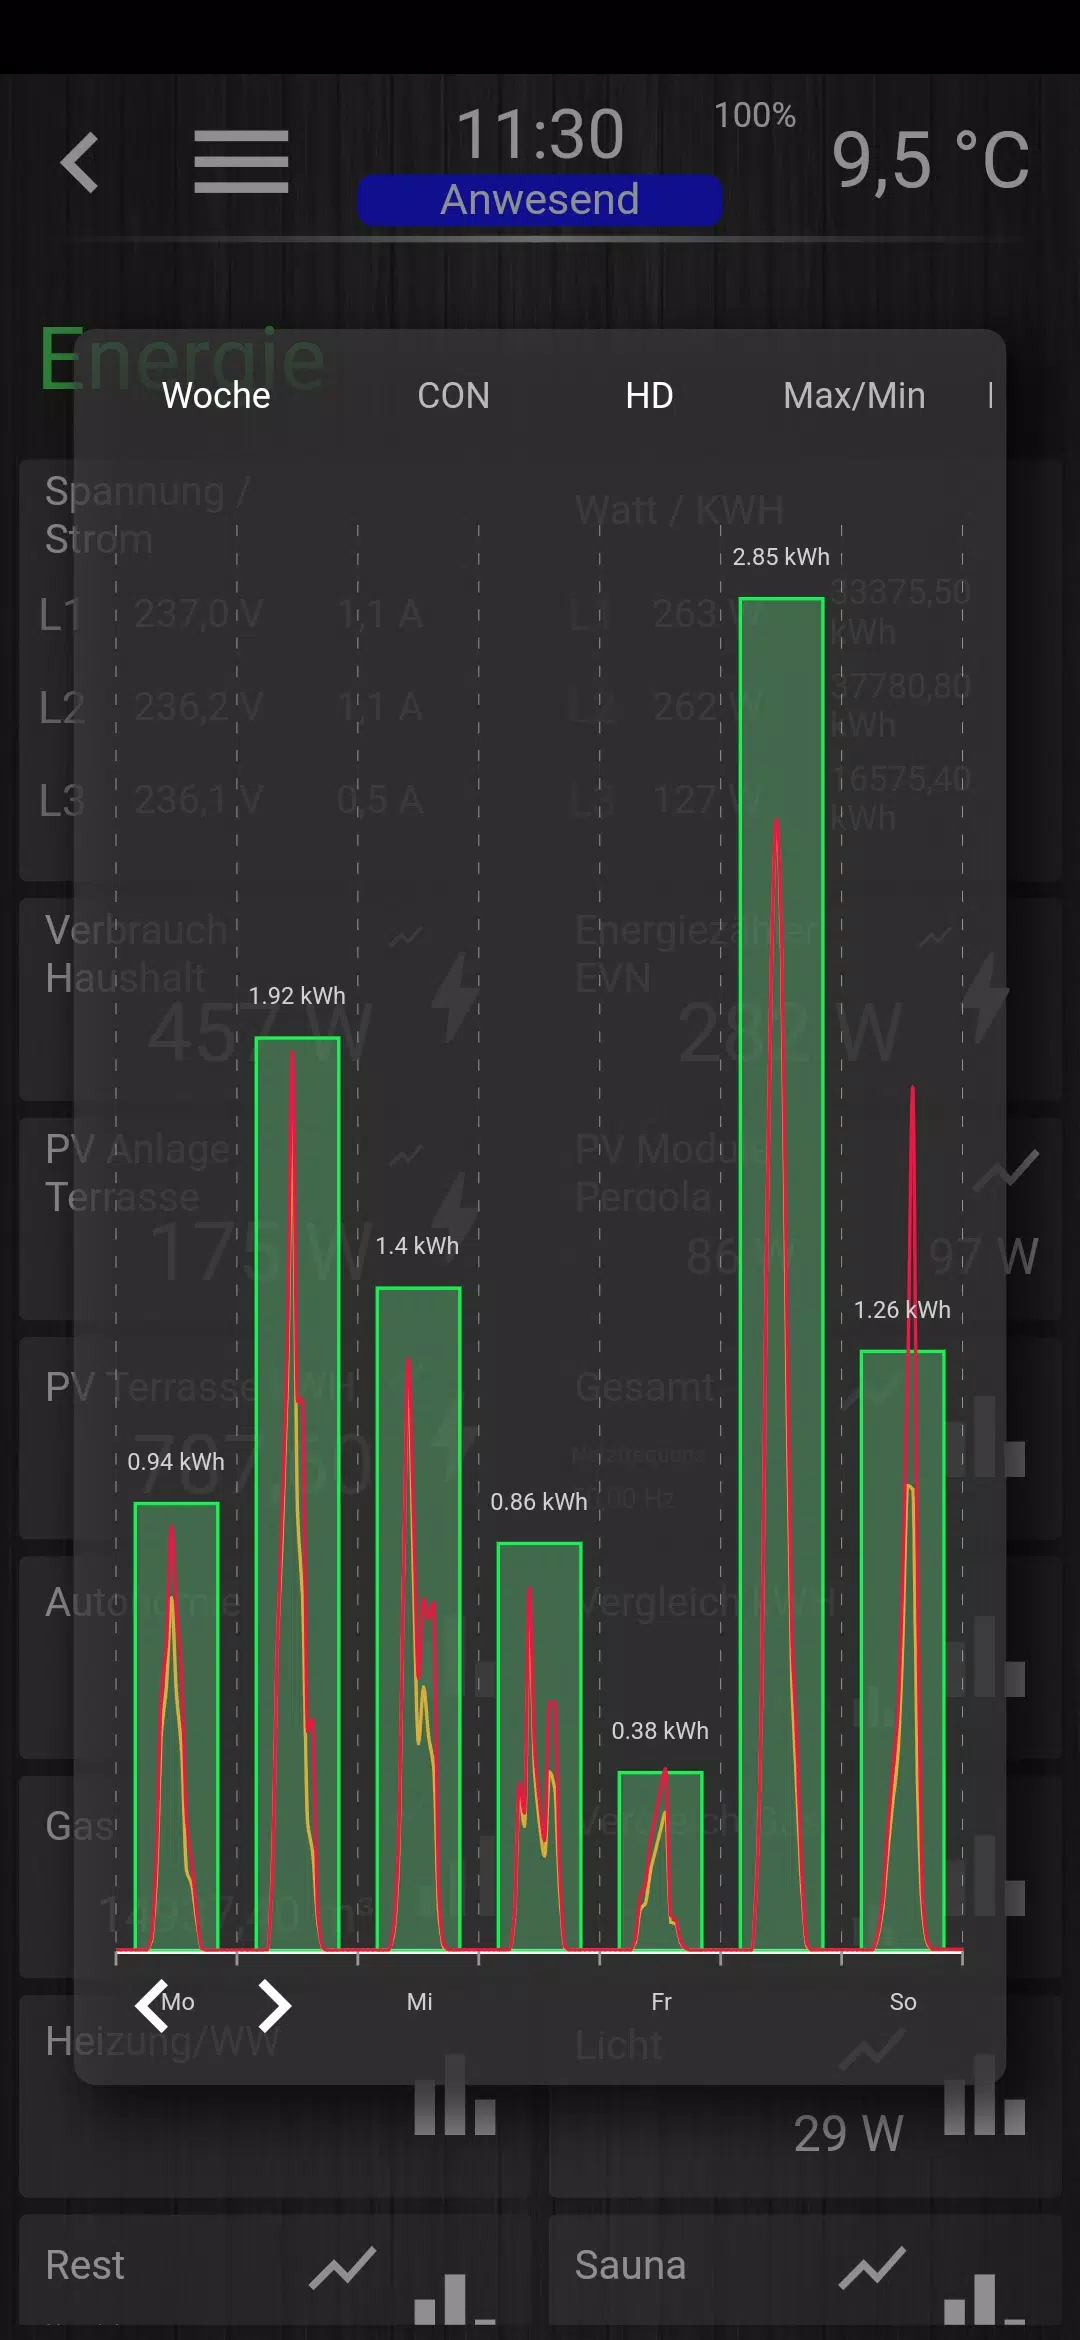This screenshot has width=1080, height=2340.
Task: Go to the next week with right chevron
Action: tap(274, 2005)
